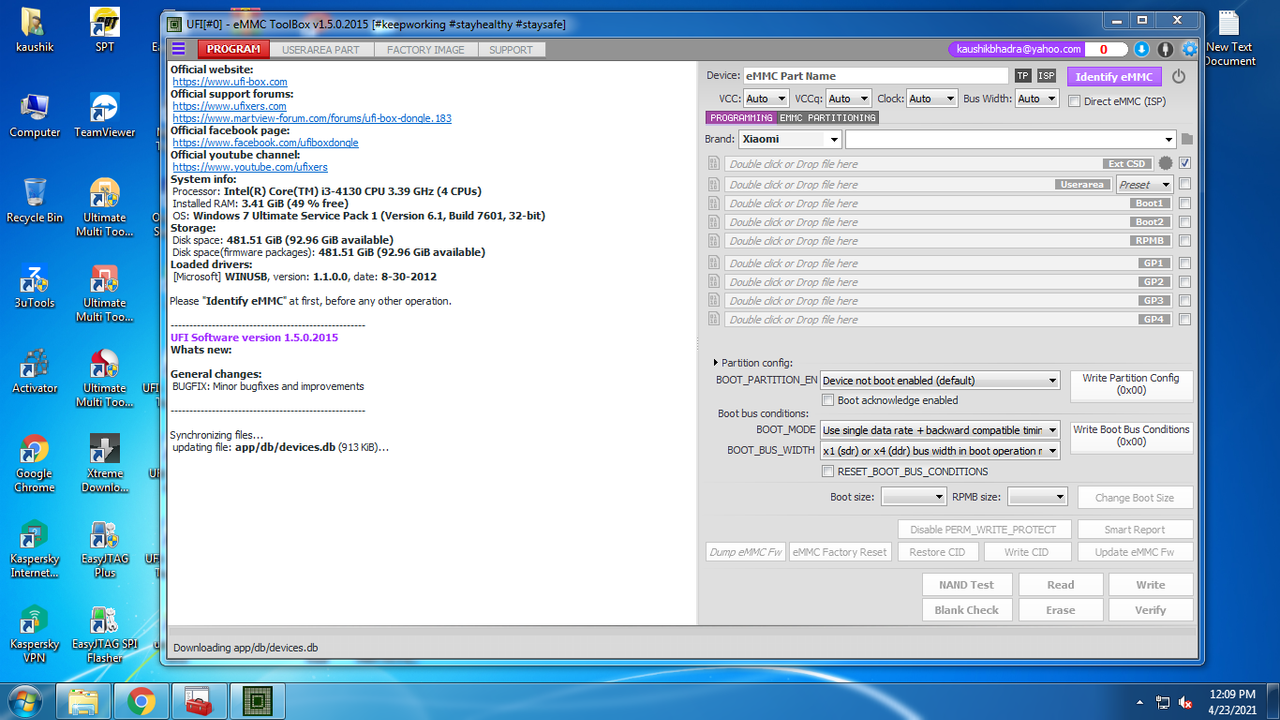Screen dimensions: 1280x720
Task: Open the VCC voltage dropdown
Action: (x=765, y=98)
